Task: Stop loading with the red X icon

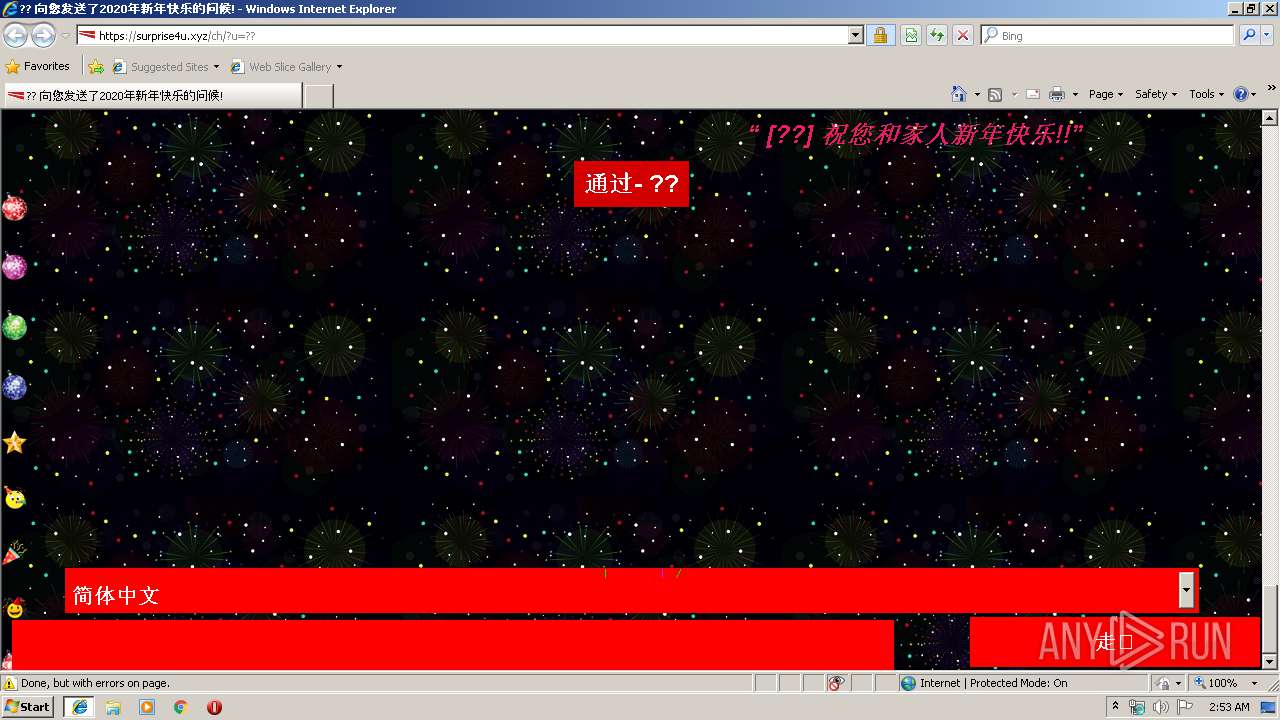Action: [x=962, y=35]
